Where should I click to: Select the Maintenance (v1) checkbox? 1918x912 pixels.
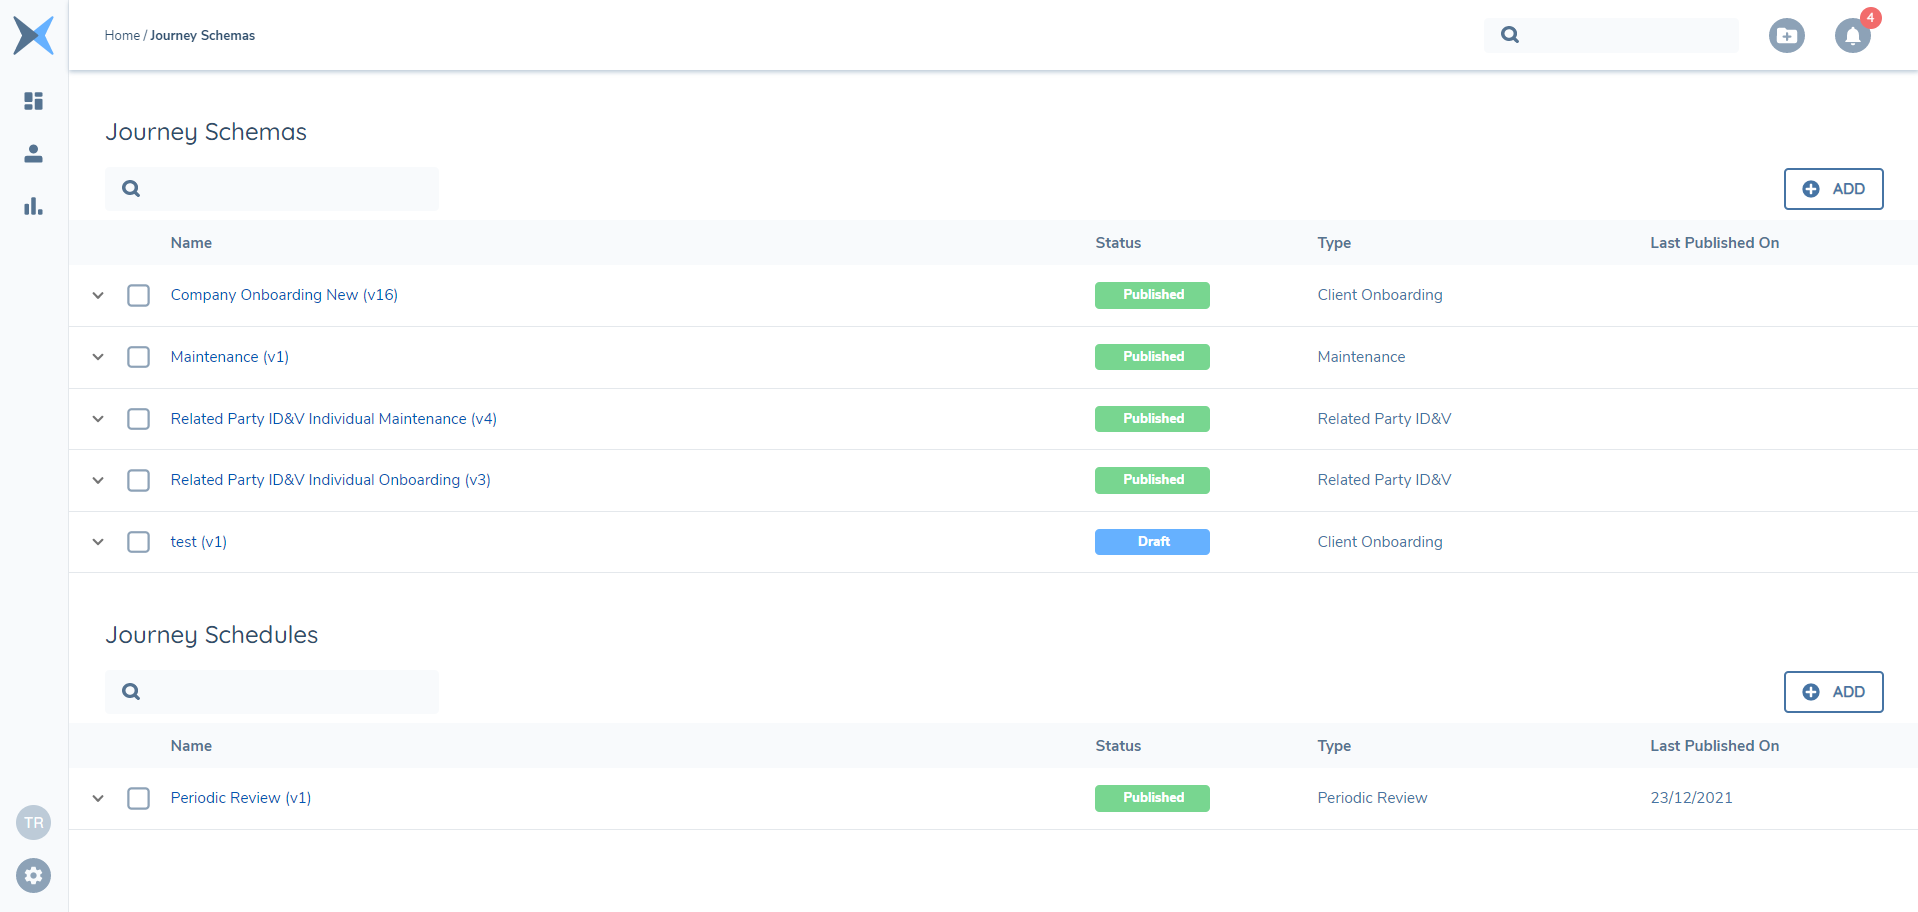pos(139,357)
